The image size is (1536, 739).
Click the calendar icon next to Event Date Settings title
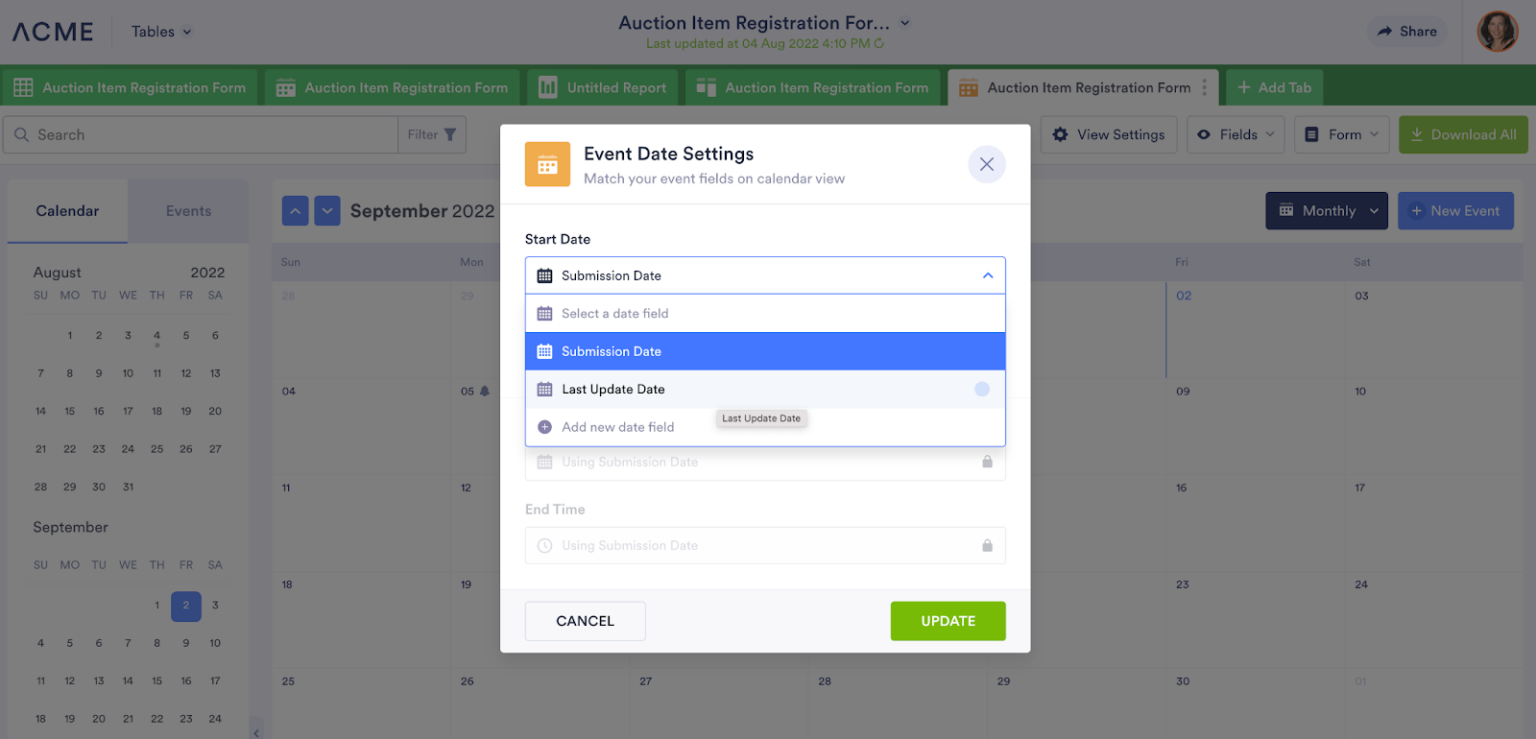click(547, 163)
